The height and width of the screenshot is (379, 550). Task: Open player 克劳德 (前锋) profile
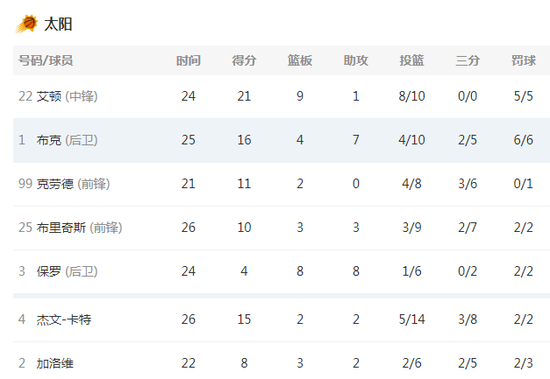(x=73, y=184)
